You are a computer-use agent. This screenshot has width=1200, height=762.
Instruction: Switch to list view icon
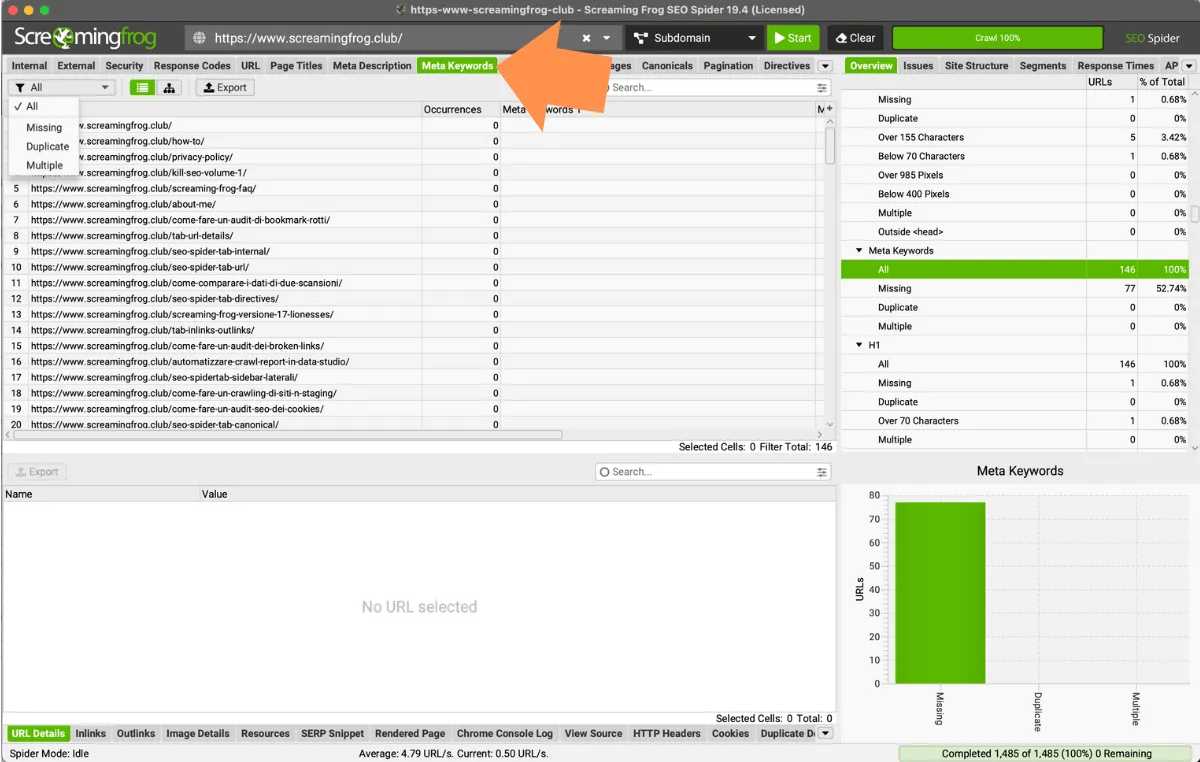pyautogui.click(x=143, y=88)
